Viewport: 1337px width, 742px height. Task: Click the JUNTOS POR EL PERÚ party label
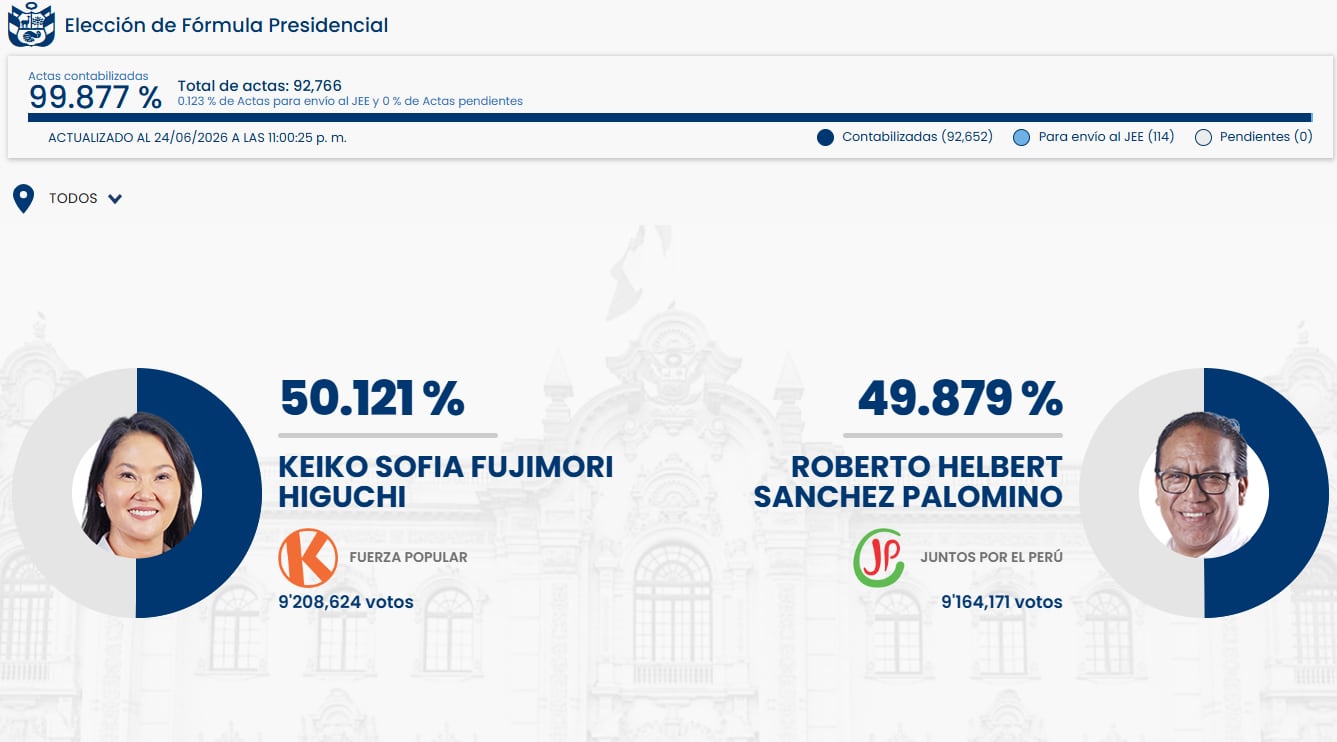point(991,557)
